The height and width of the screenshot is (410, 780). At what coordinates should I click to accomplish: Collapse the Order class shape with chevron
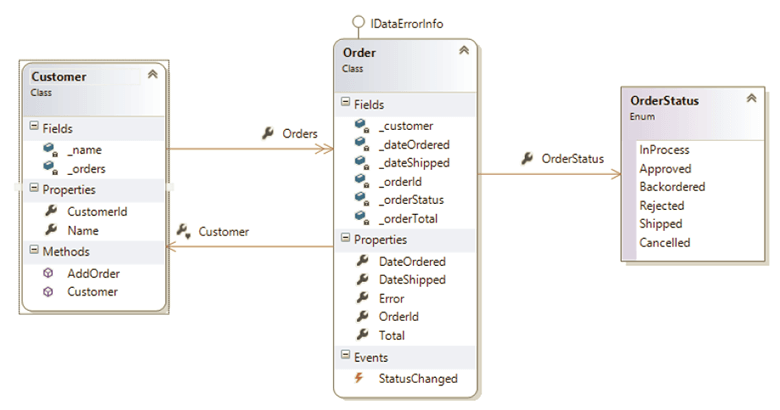click(x=464, y=50)
